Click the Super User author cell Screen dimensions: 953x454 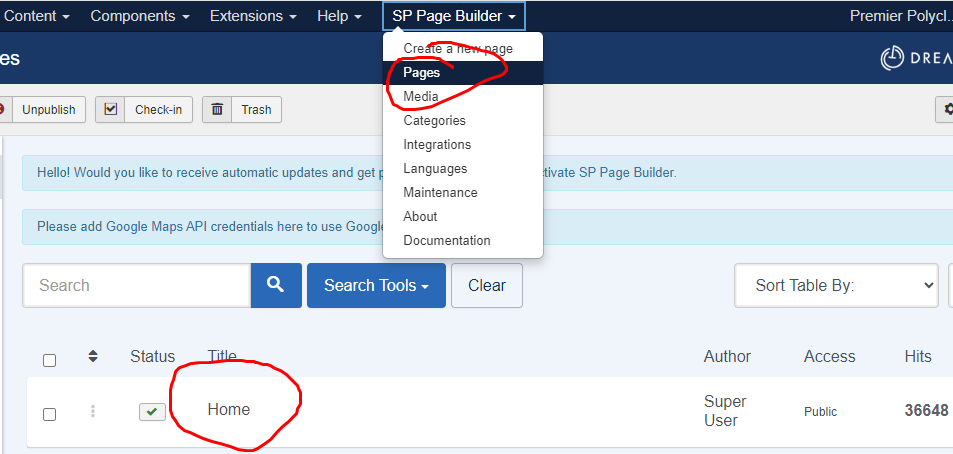click(x=725, y=411)
